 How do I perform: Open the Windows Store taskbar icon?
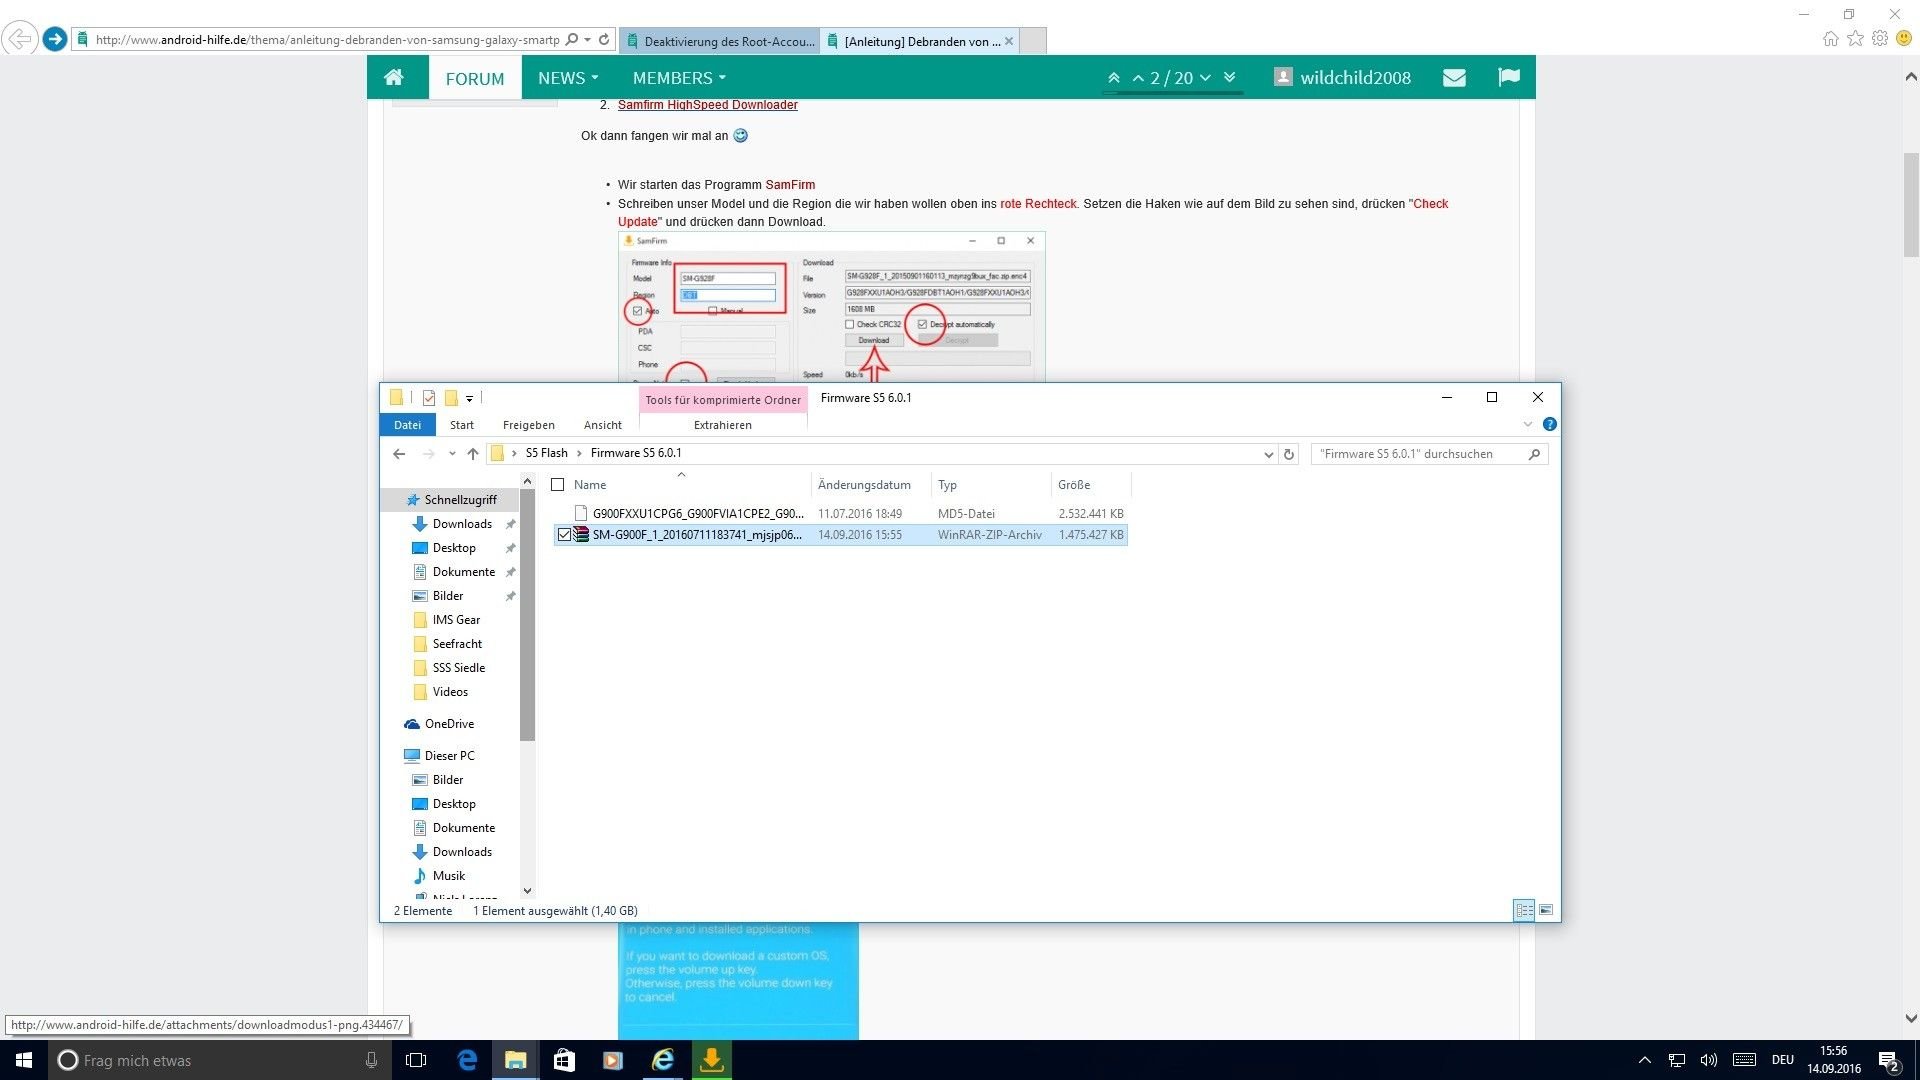tap(564, 1060)
